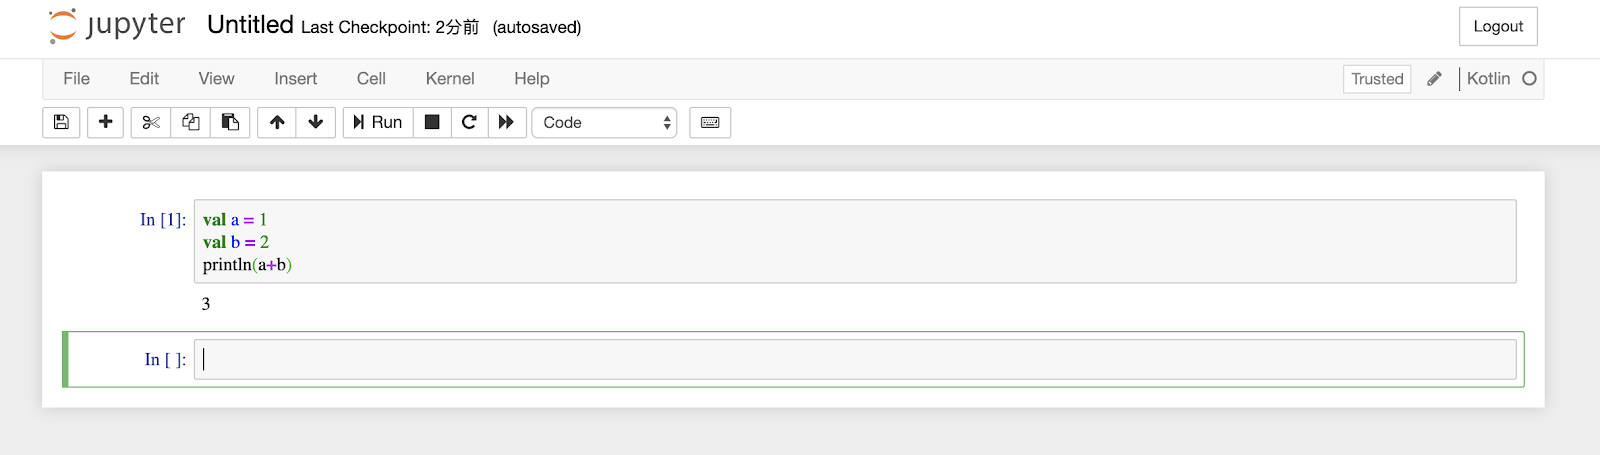Click the pencil edit icon beside Trusted
Screen dimensions: 1600x455
[x=1434, y=79]
